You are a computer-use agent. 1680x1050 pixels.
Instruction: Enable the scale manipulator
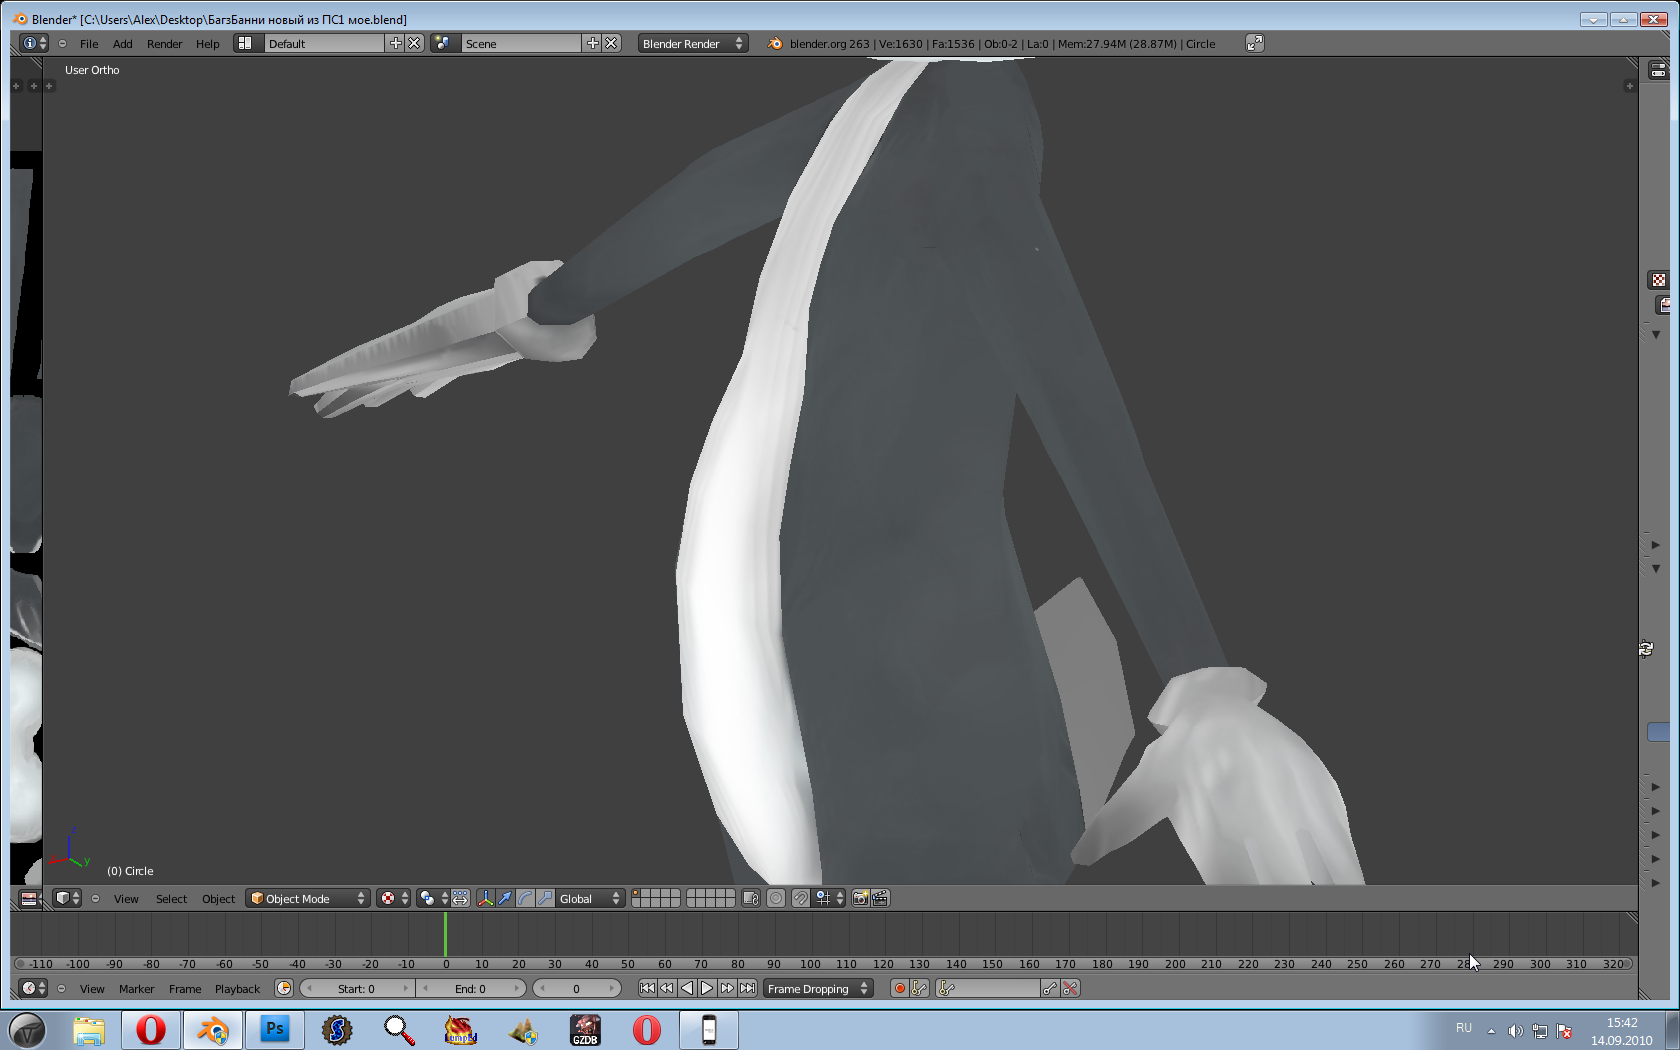coord(545,898)
